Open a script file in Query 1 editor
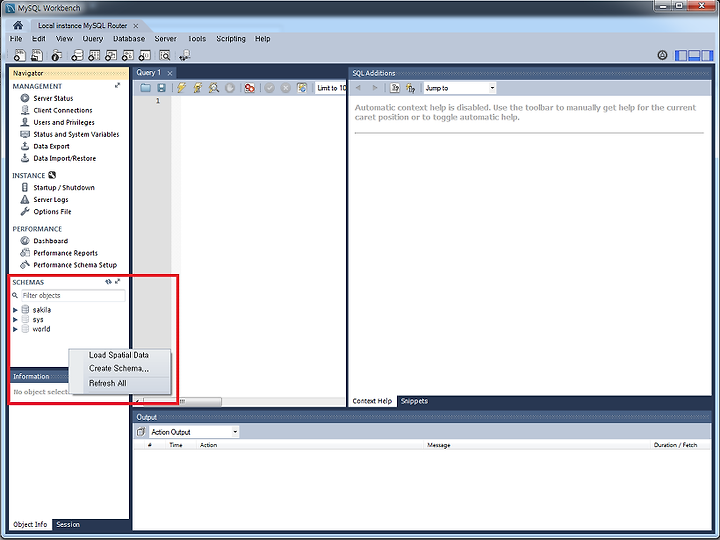The width and height of the screenshot is (720, 540). click(146, 88)
